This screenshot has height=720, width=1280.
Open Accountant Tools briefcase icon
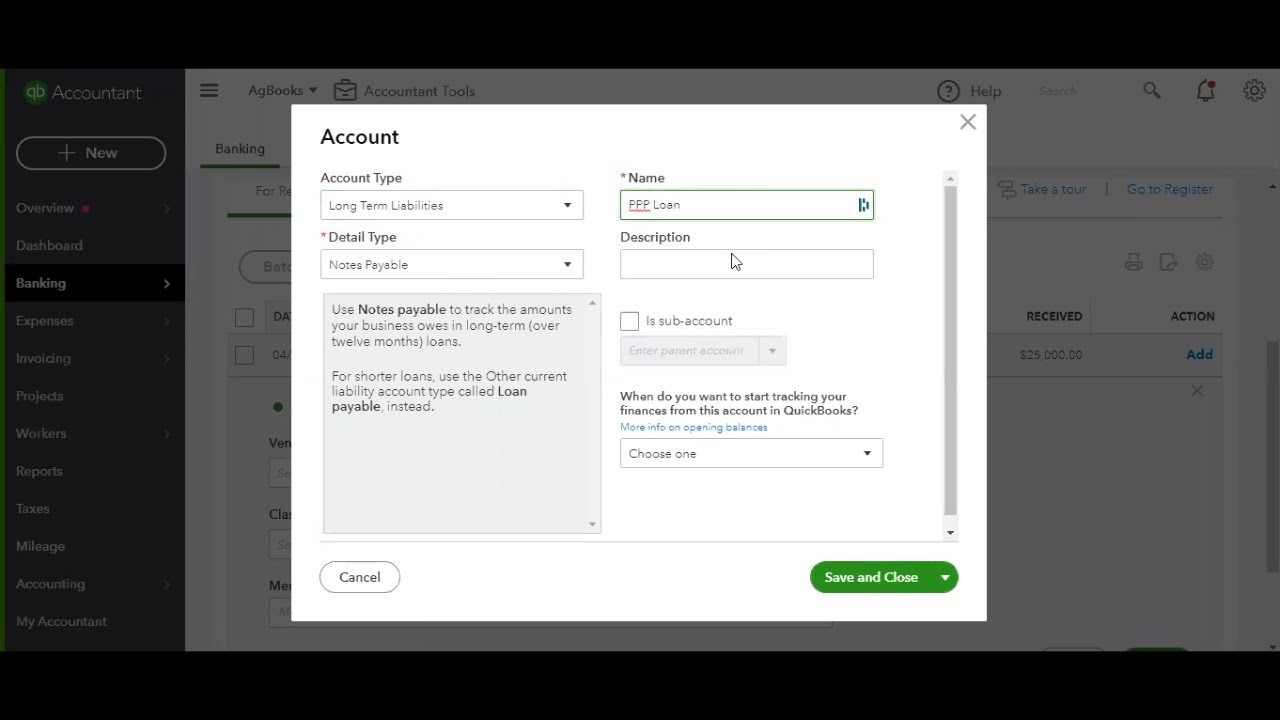[x=345, y=91]
